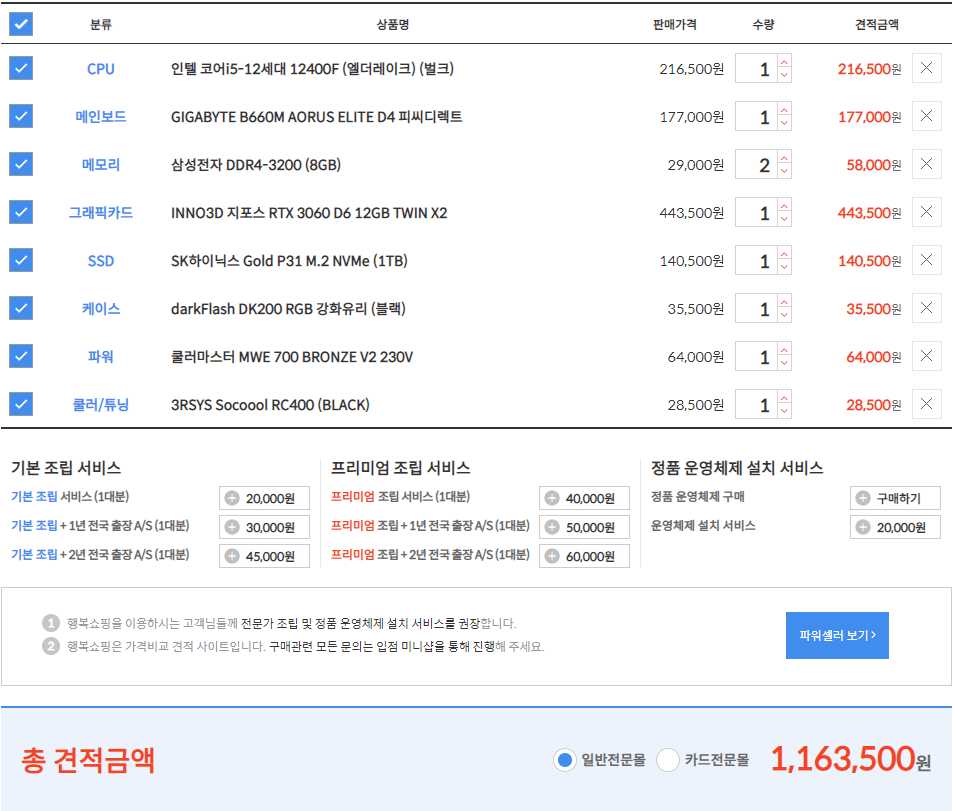This screenshot has height=811, width=955.
Task: Uncheck the CPU row checkbox
Action: (x=21, y=68)
